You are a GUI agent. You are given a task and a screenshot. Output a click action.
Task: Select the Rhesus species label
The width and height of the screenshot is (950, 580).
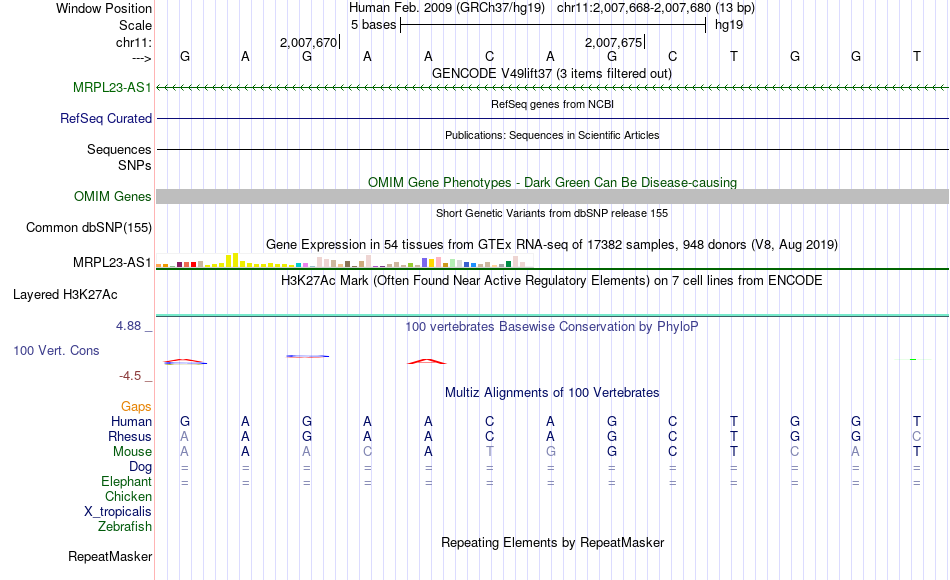coord(130,436)
